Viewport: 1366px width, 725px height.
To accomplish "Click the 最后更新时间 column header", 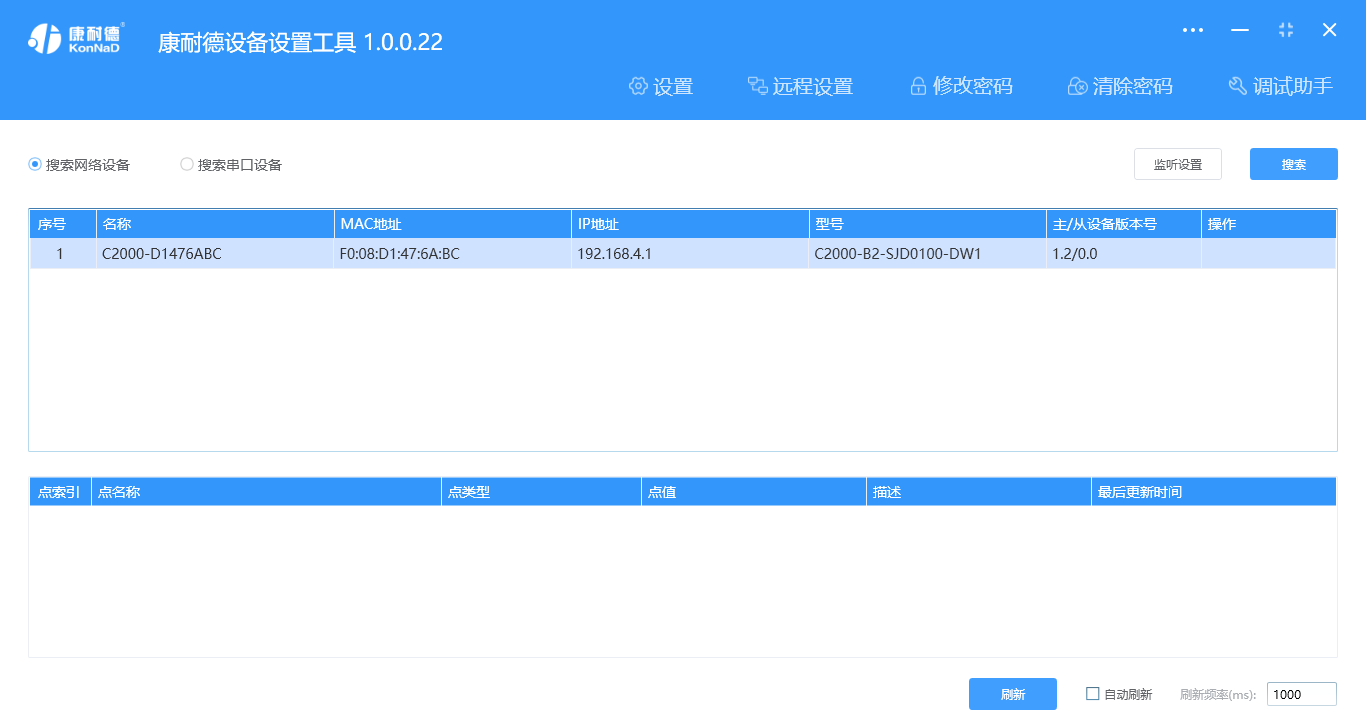I will pos(1214,492).
